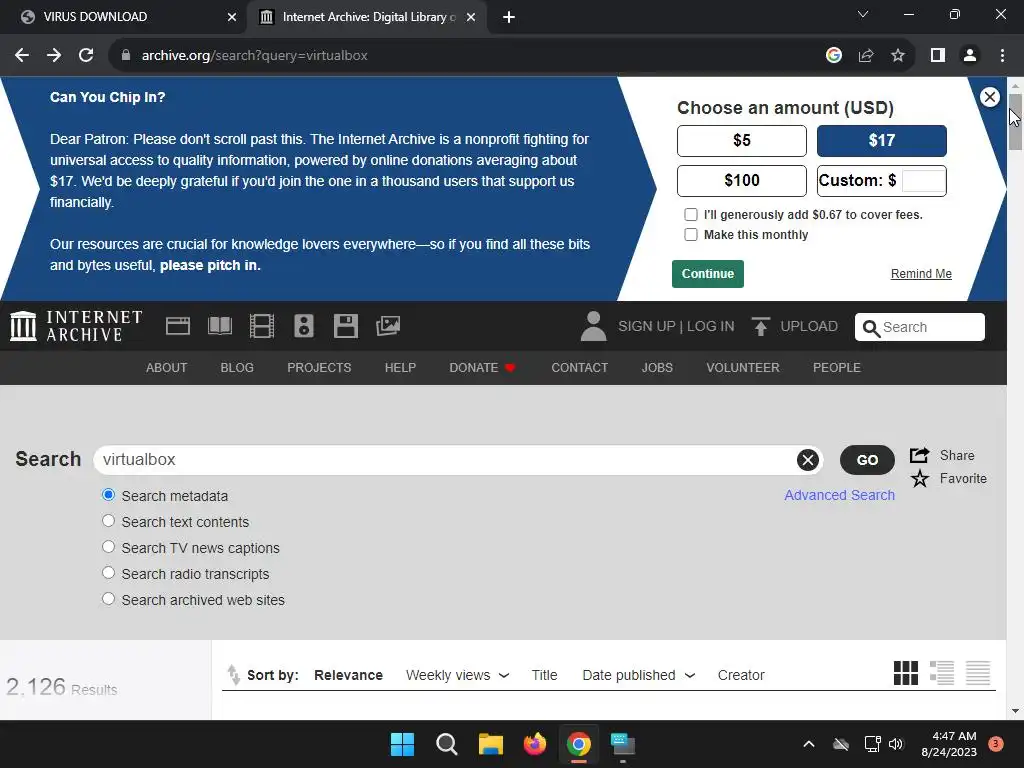Select Search text contents option
The height and width of the screenshot is (768, 1024).
(x=108, y=521)
